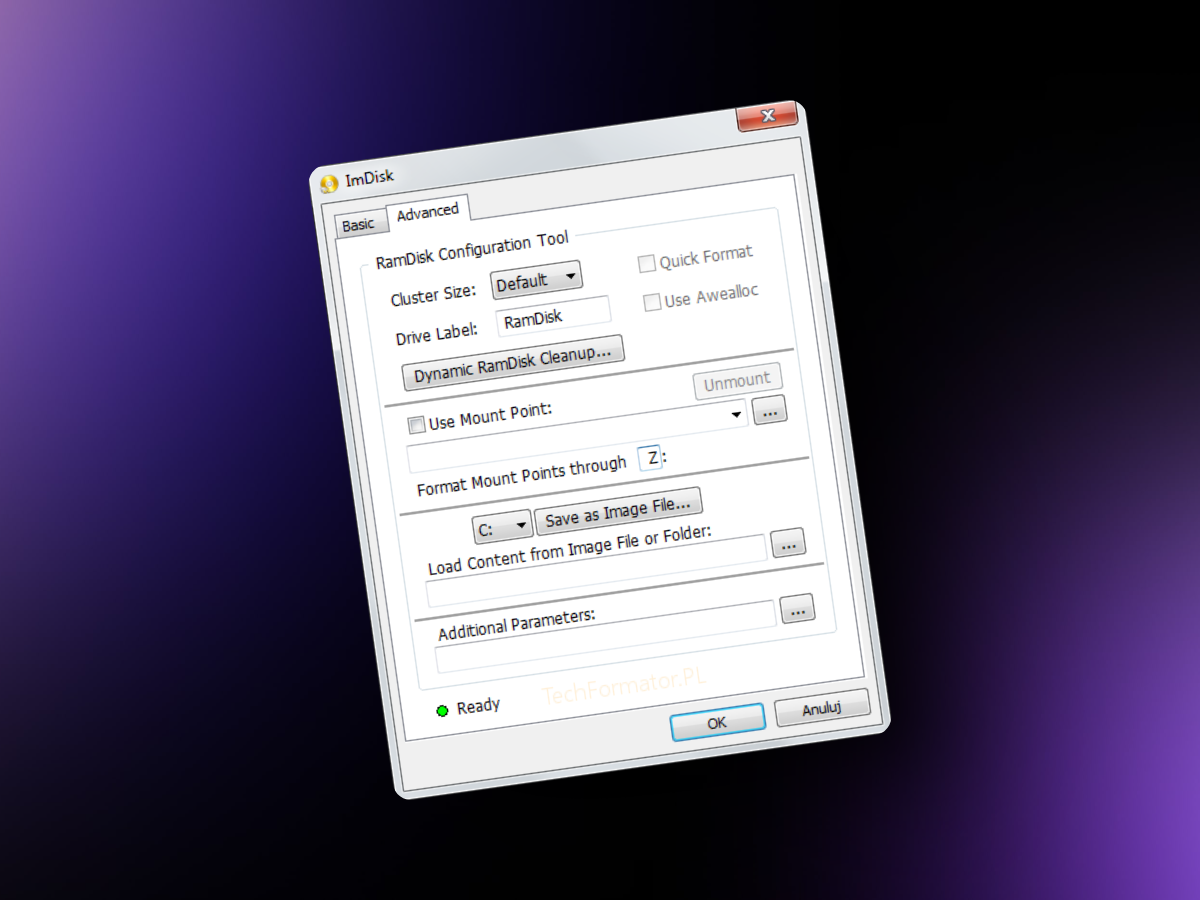Click the Drive Label input field
Viewport: 1200px width, 900px height.
point(554,318)
